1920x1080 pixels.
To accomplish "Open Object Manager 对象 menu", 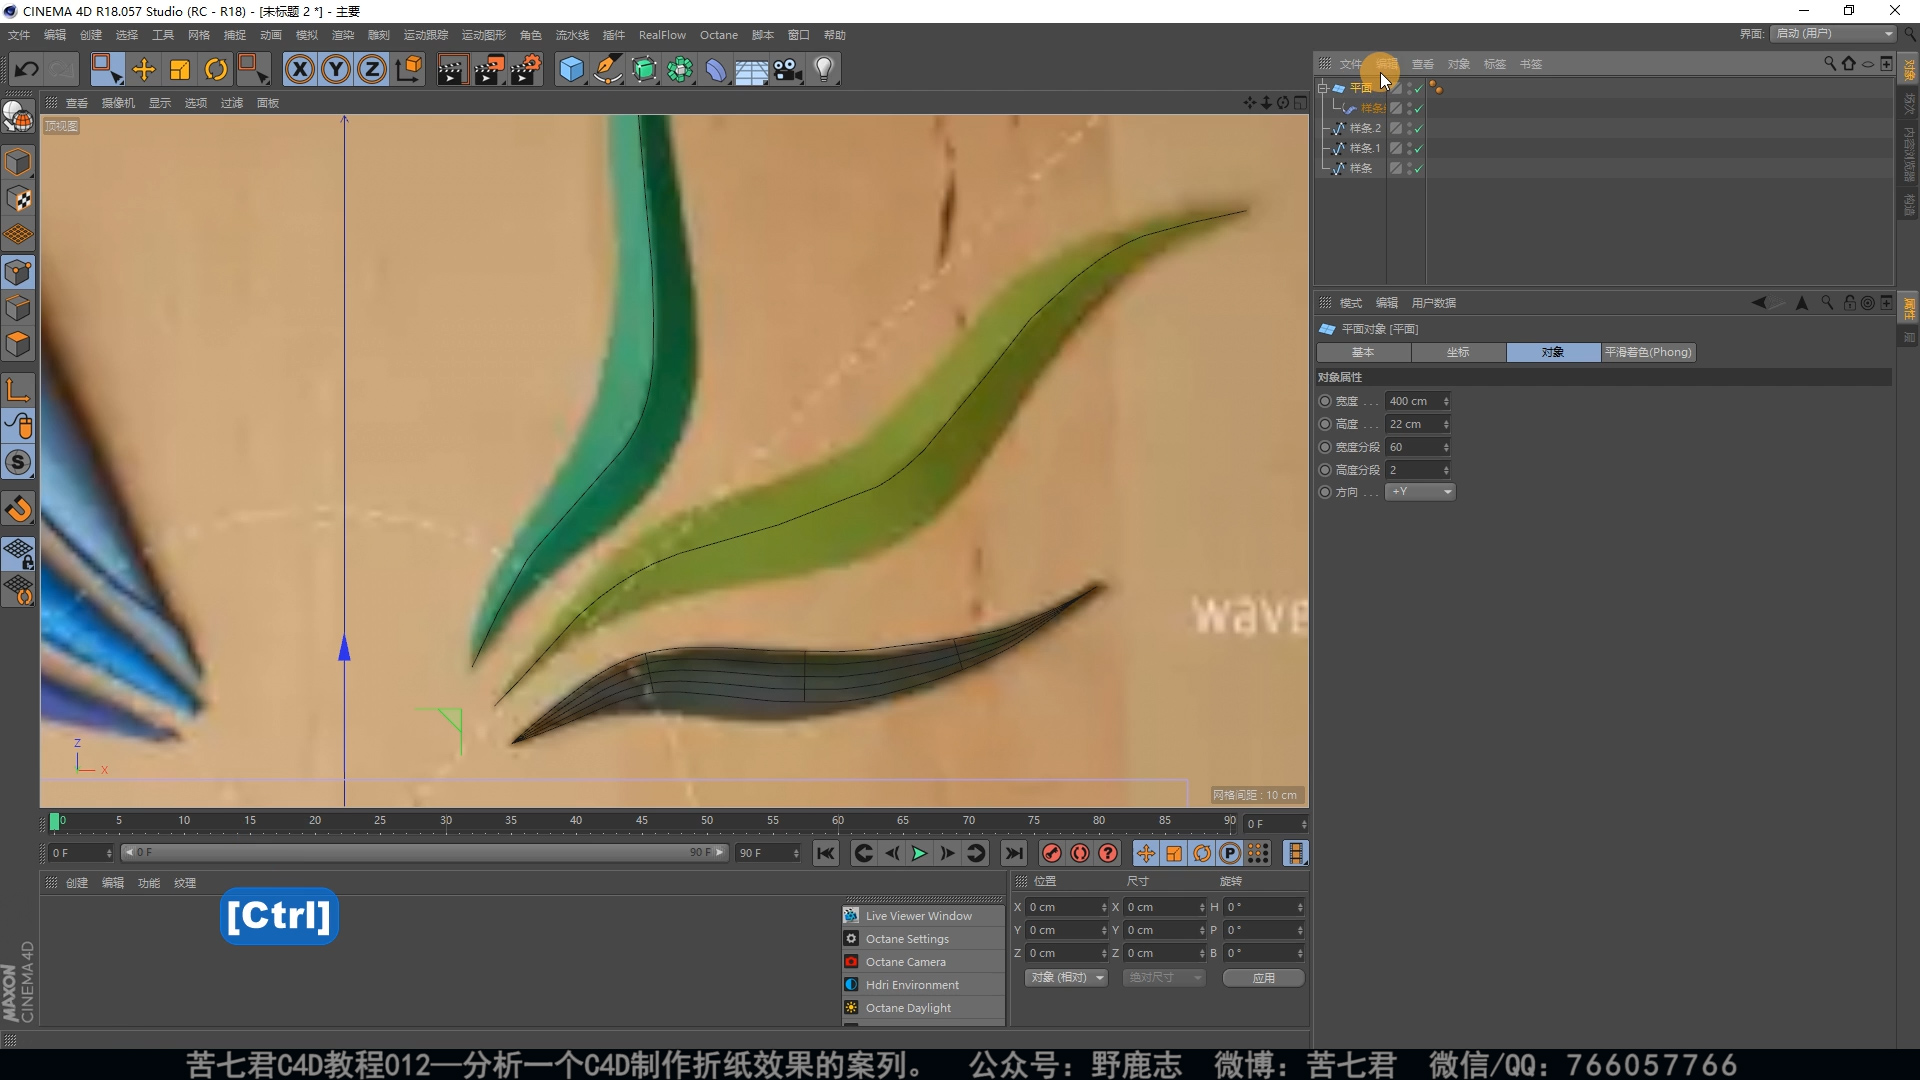I will tap(1459, 64).
